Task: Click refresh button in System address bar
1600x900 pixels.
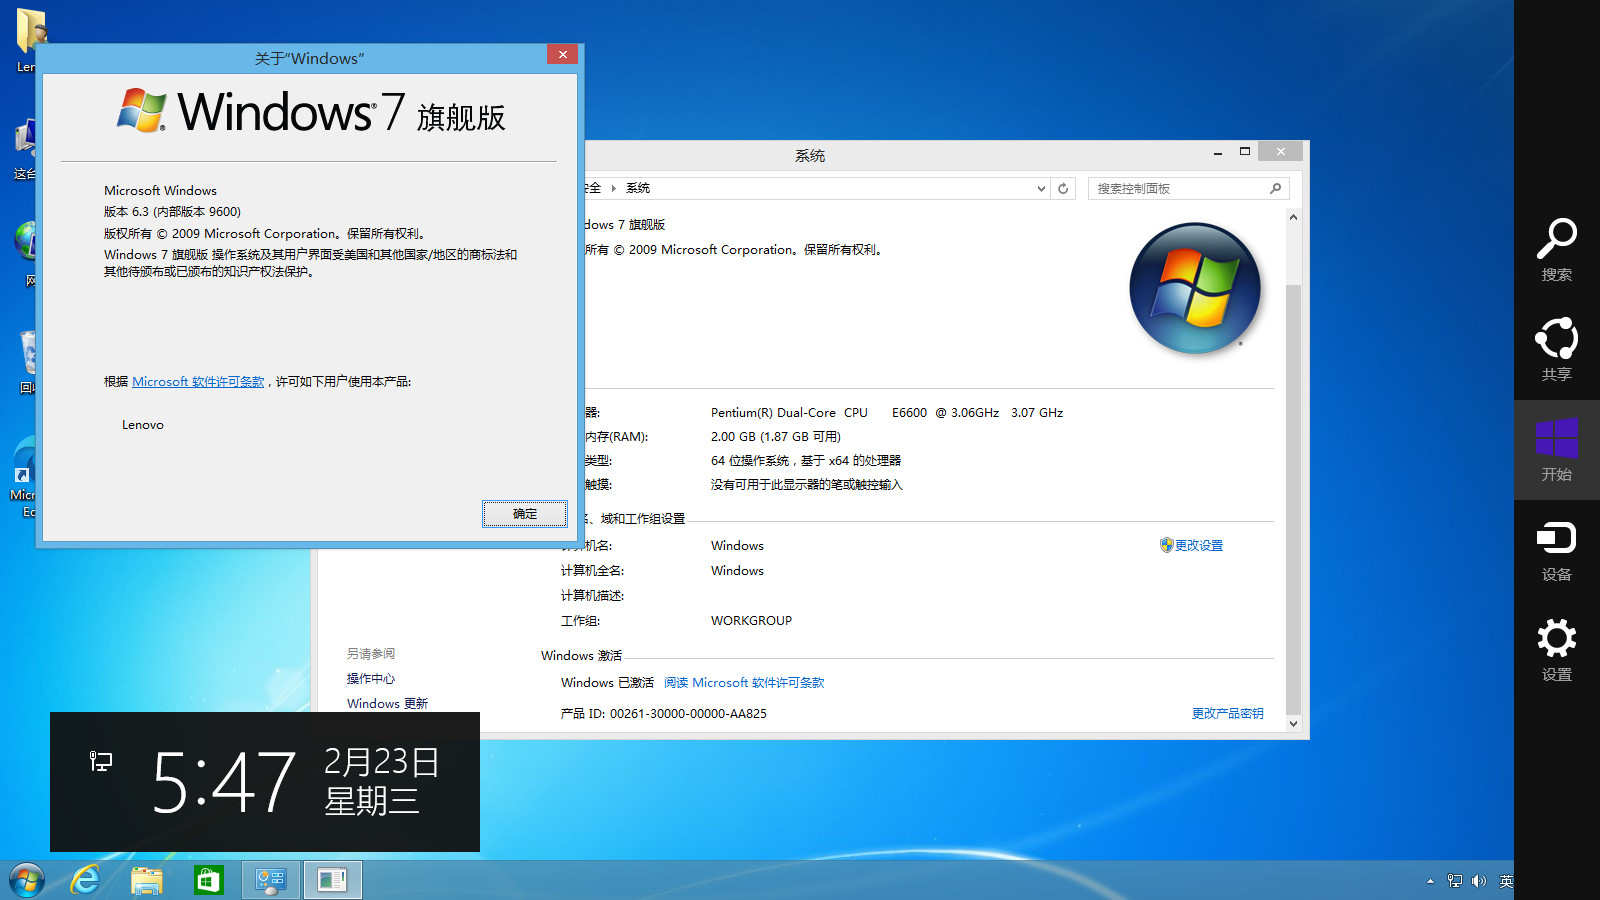Action: click(x=1063, y=188)
